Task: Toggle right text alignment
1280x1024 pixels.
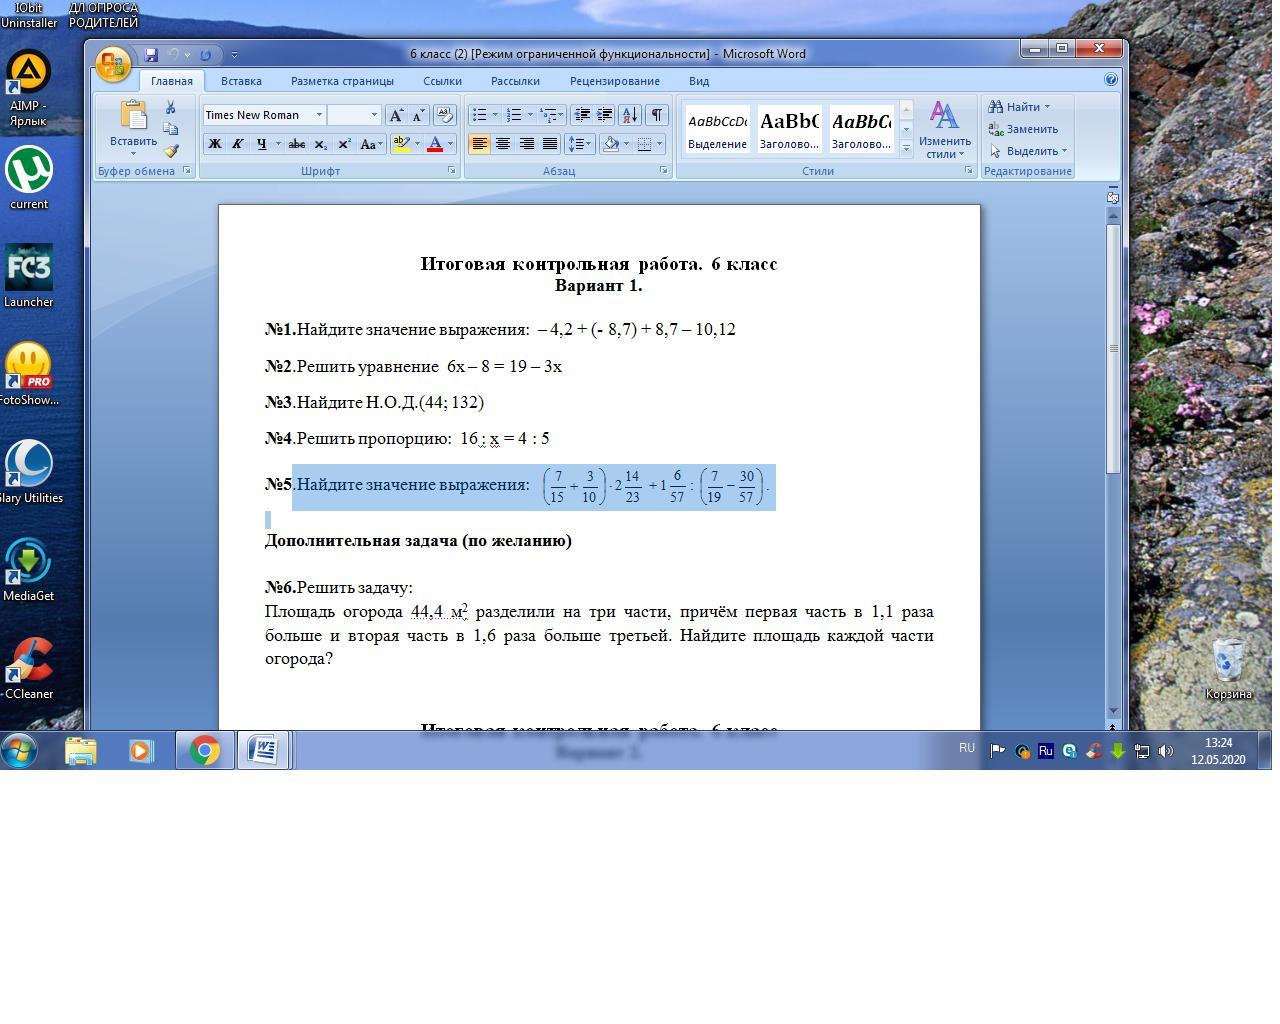Action: tap(526, 144)
